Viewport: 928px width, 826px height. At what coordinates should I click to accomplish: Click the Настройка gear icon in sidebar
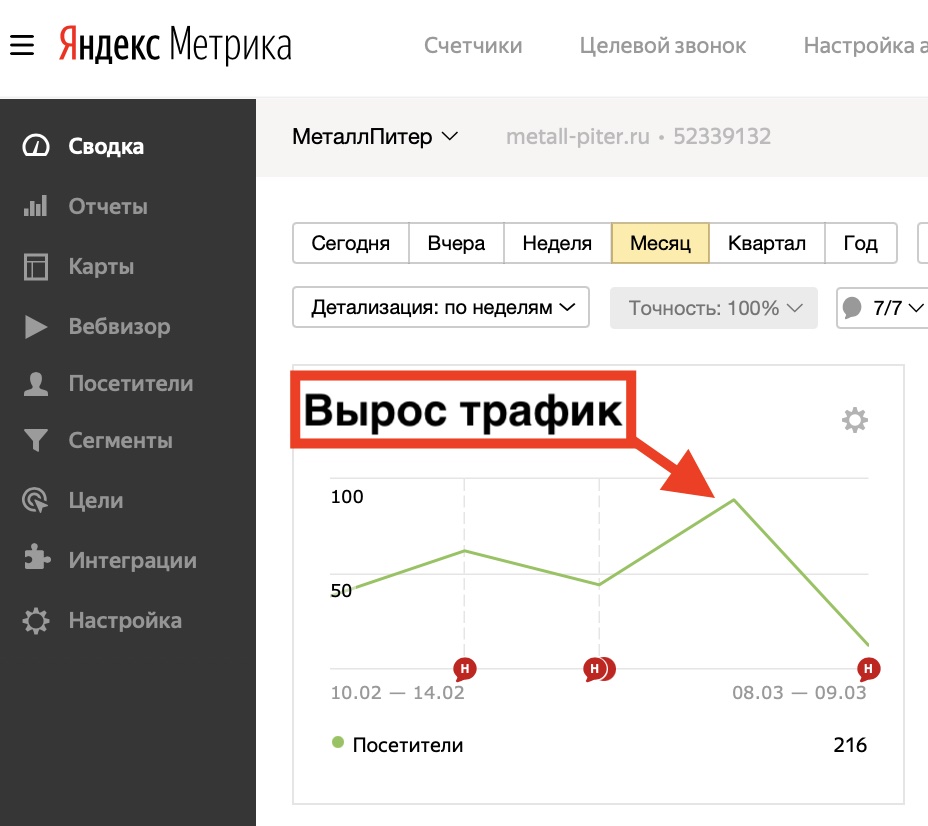point(36,621)
